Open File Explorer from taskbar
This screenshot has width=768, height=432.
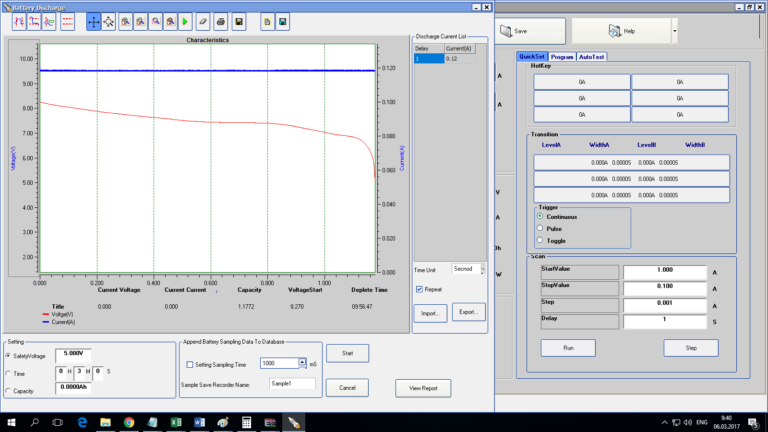pyautogui.click(x=105, y=422)
